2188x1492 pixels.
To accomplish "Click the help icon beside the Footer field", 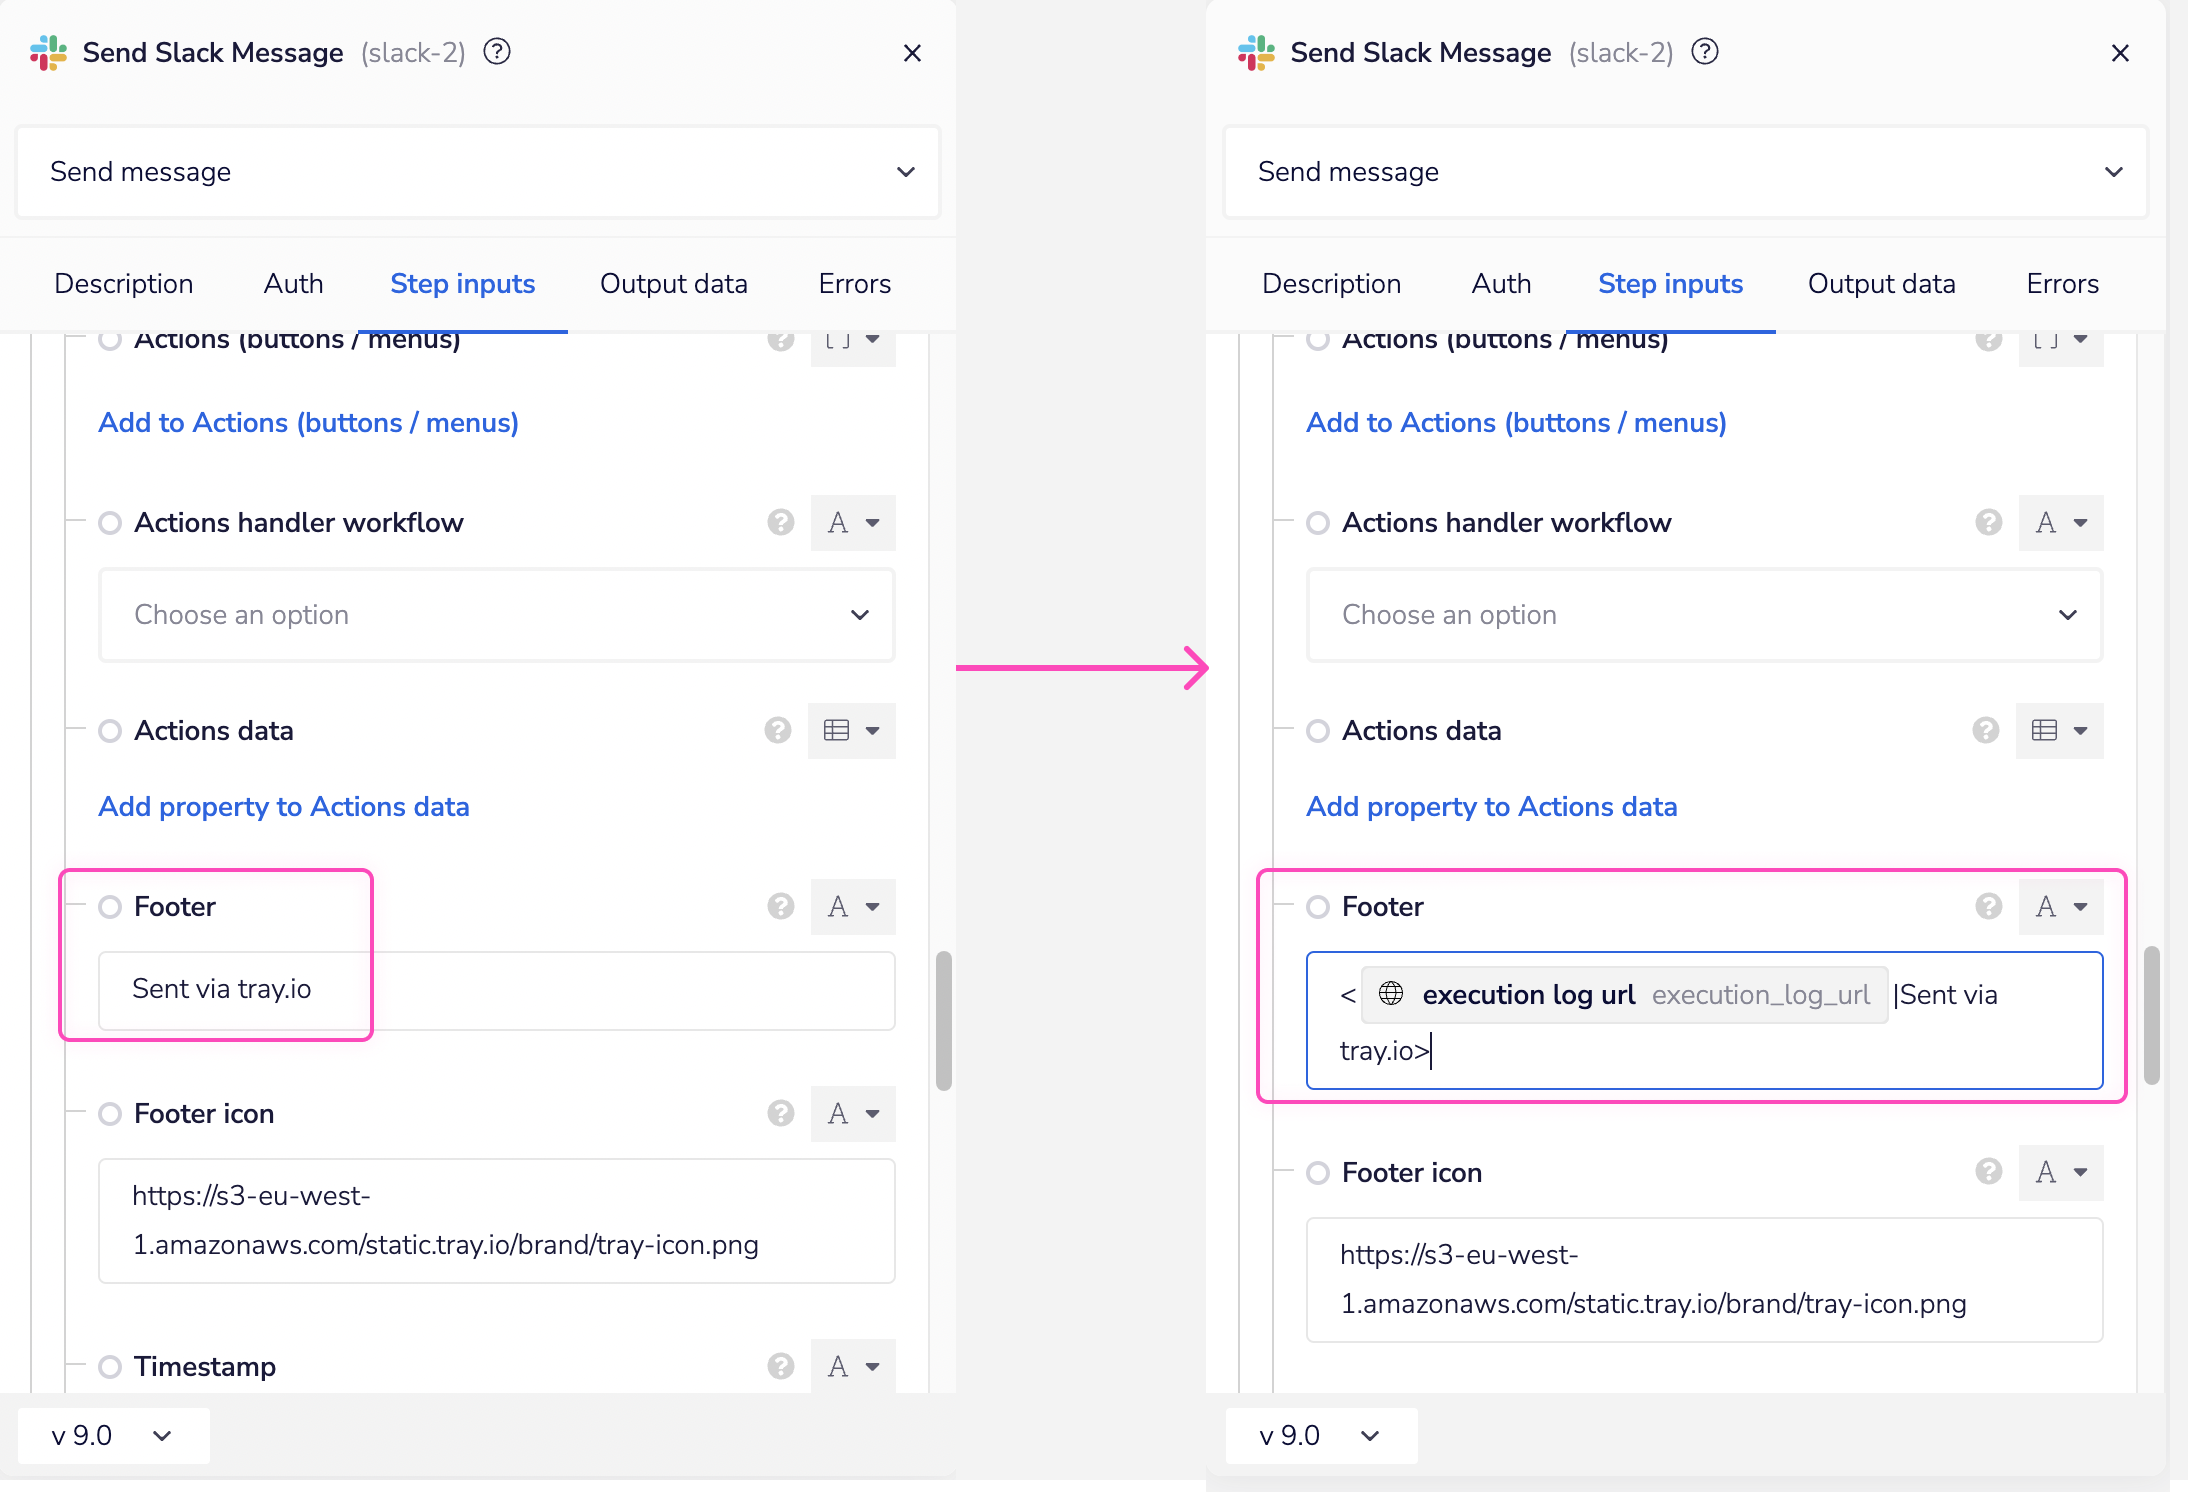I will pos(779,907).
